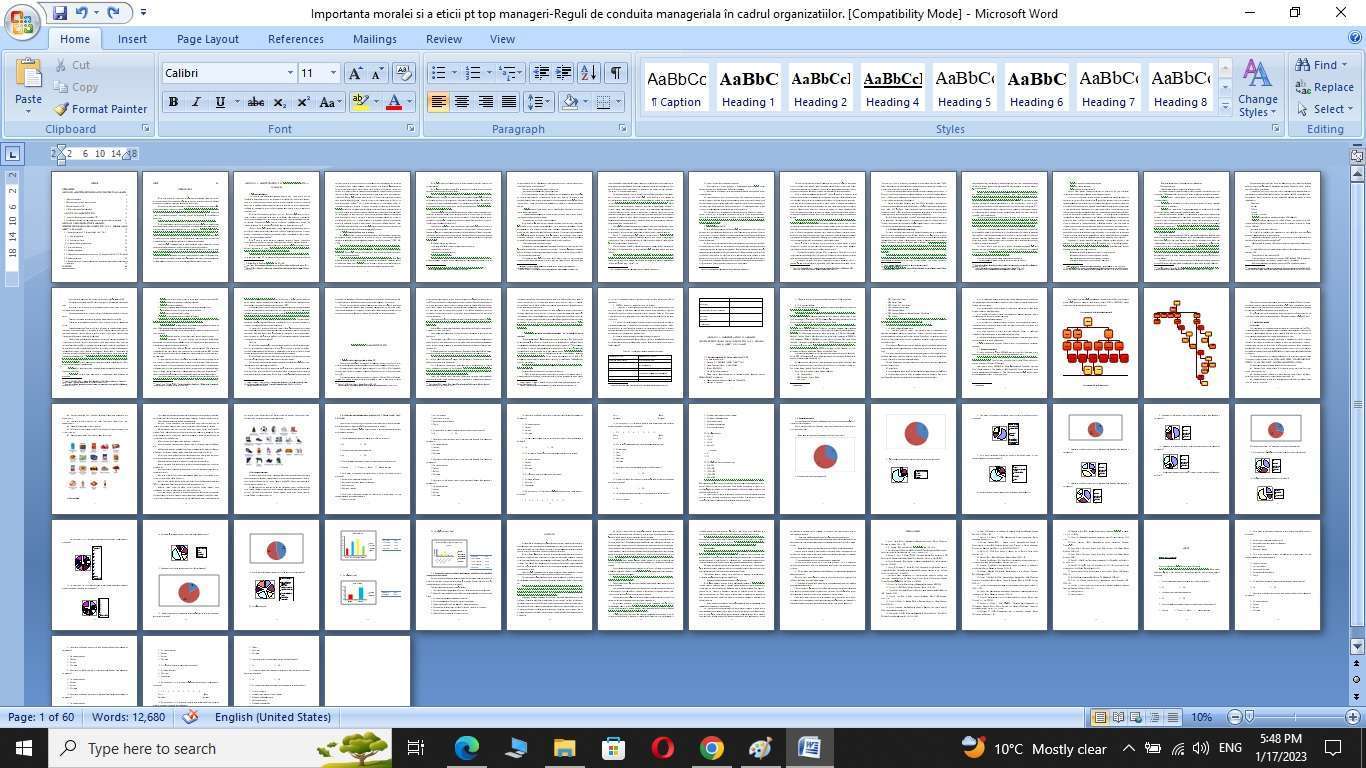Toggle Bold formatting
Viewport: 1366px width, 768px height.
[x=173, y=102]
